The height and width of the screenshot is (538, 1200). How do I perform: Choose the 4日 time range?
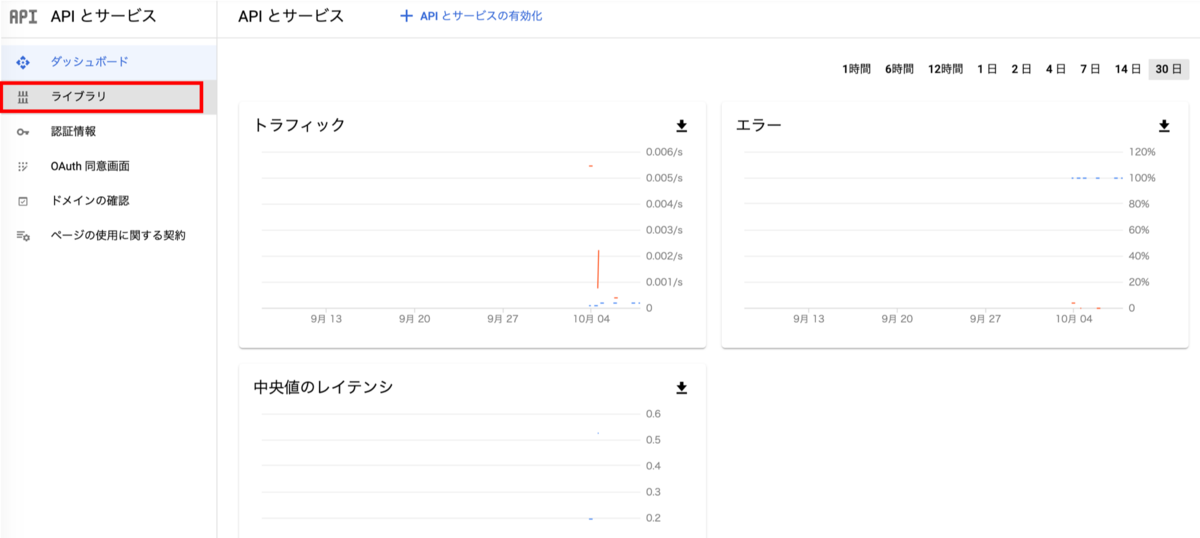click(1055, 69)
